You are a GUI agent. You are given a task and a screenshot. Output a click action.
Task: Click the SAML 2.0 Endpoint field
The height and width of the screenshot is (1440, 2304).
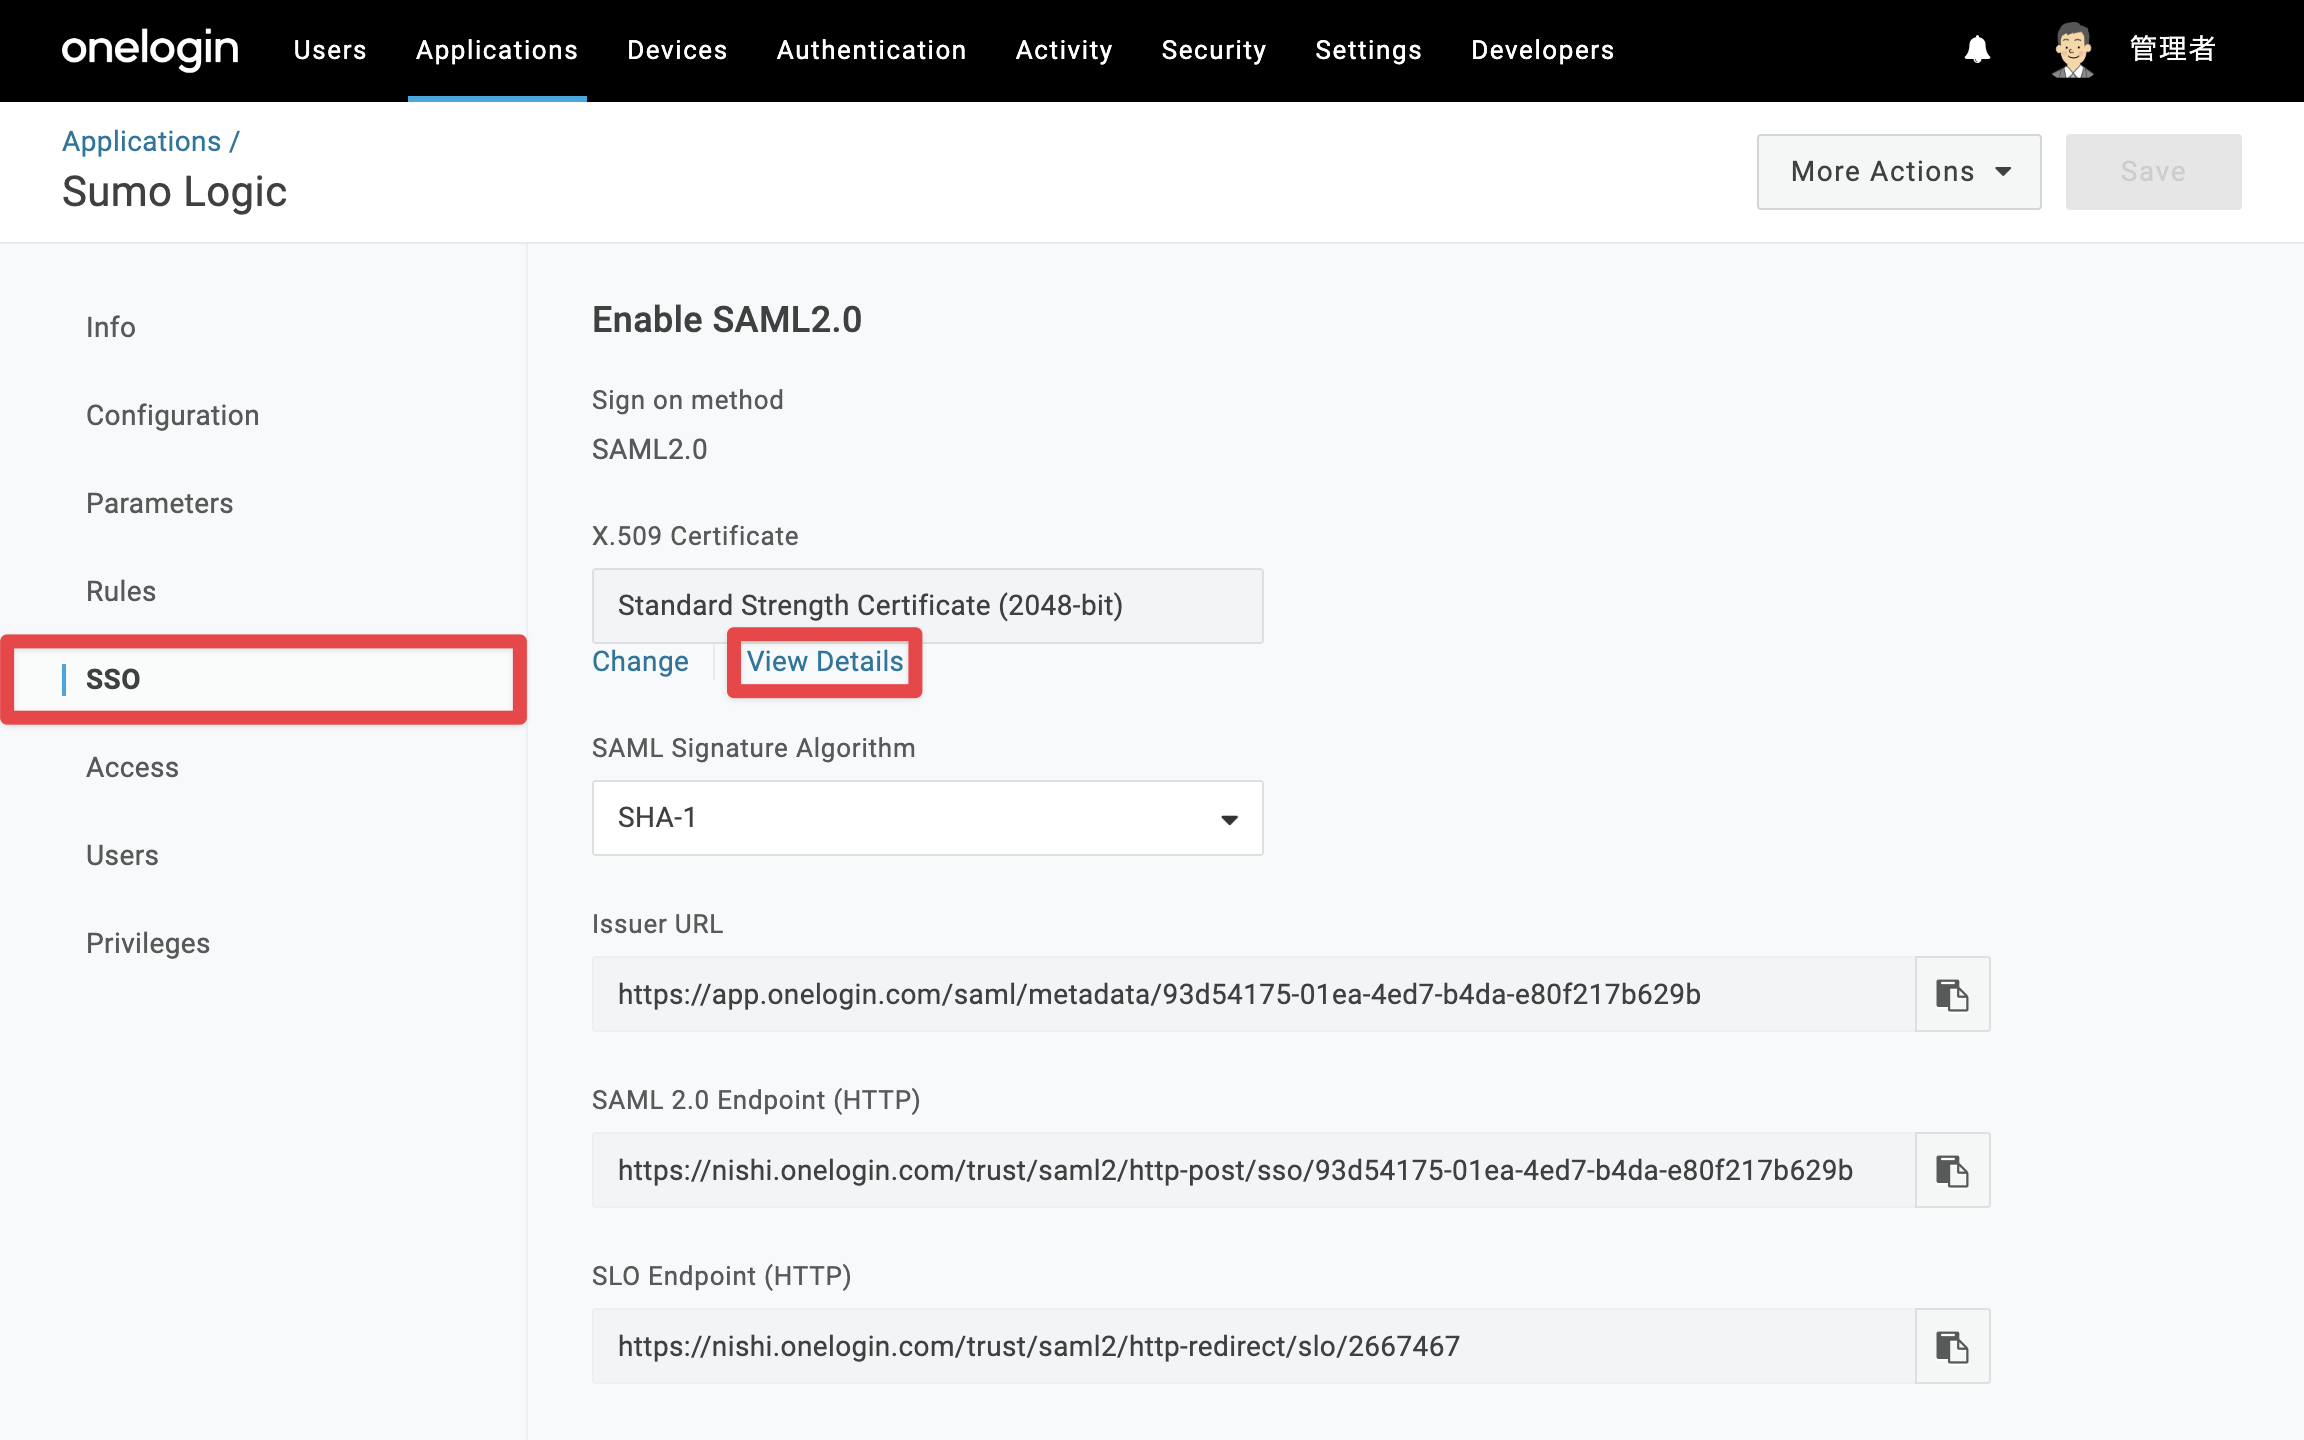1253,1170
